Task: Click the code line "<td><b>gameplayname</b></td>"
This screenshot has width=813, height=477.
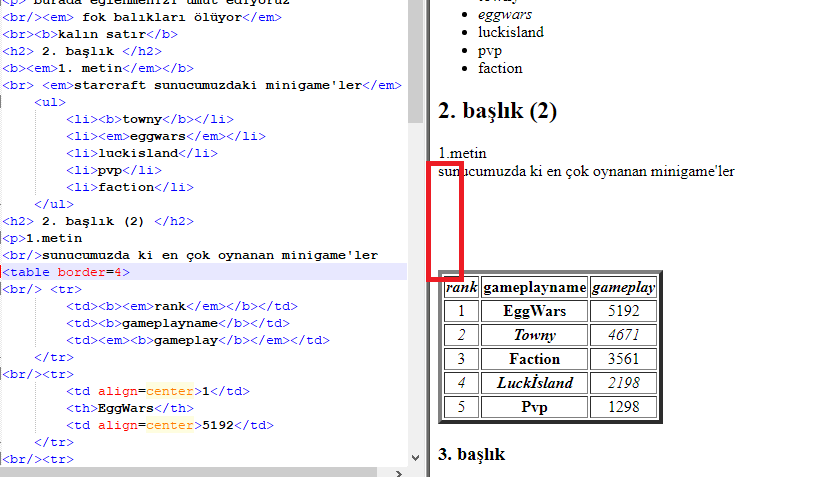Action: (178, 324)
